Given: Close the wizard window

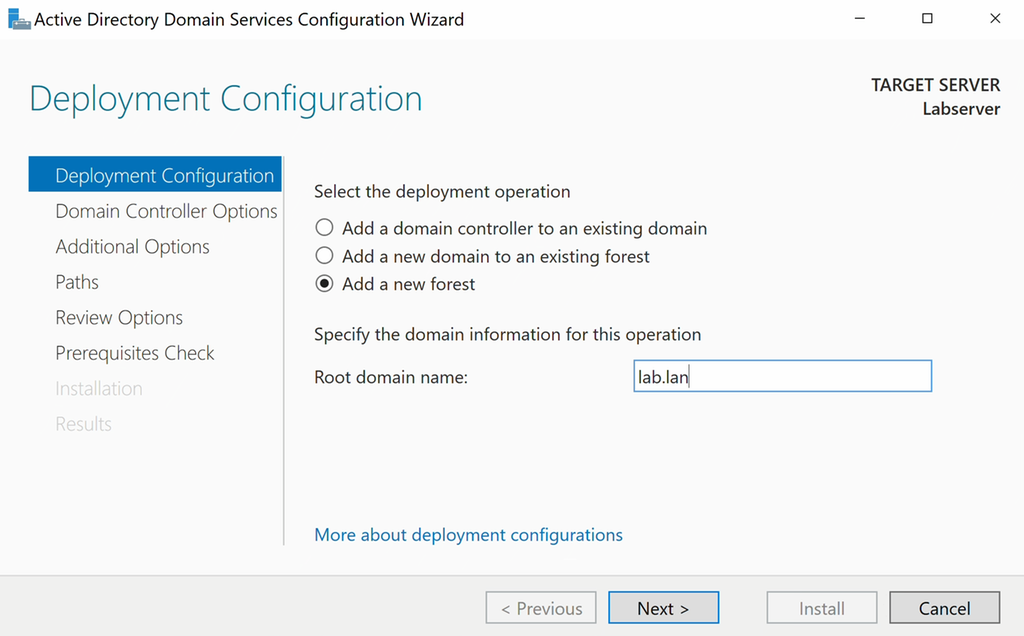Looking at the screenshot, I should tap(995, 18).
